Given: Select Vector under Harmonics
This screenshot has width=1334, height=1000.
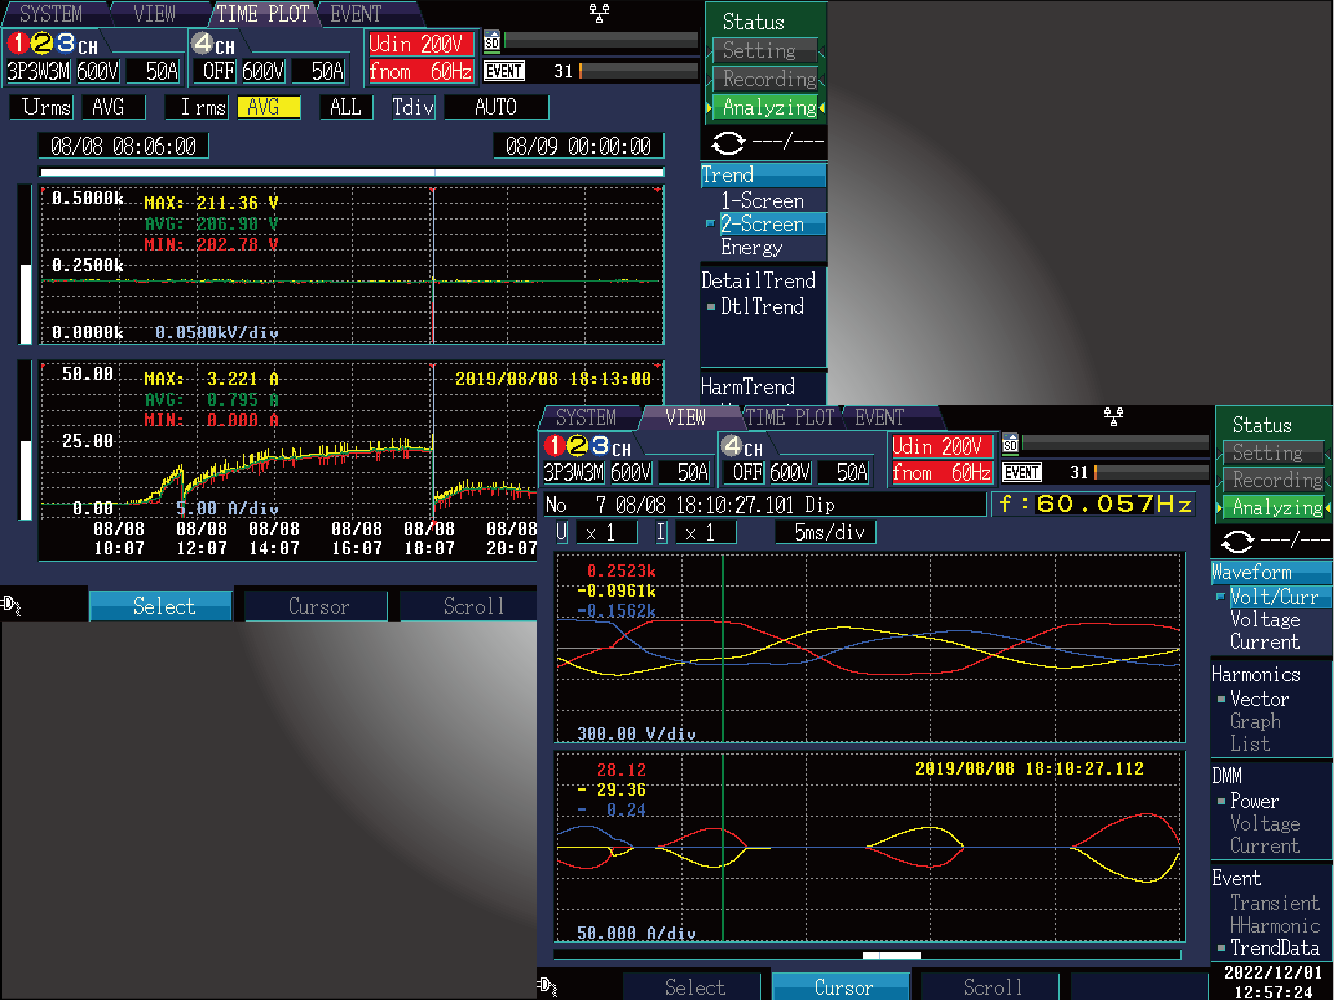Looking at the screenshot, I should [x=1259, y=699].
